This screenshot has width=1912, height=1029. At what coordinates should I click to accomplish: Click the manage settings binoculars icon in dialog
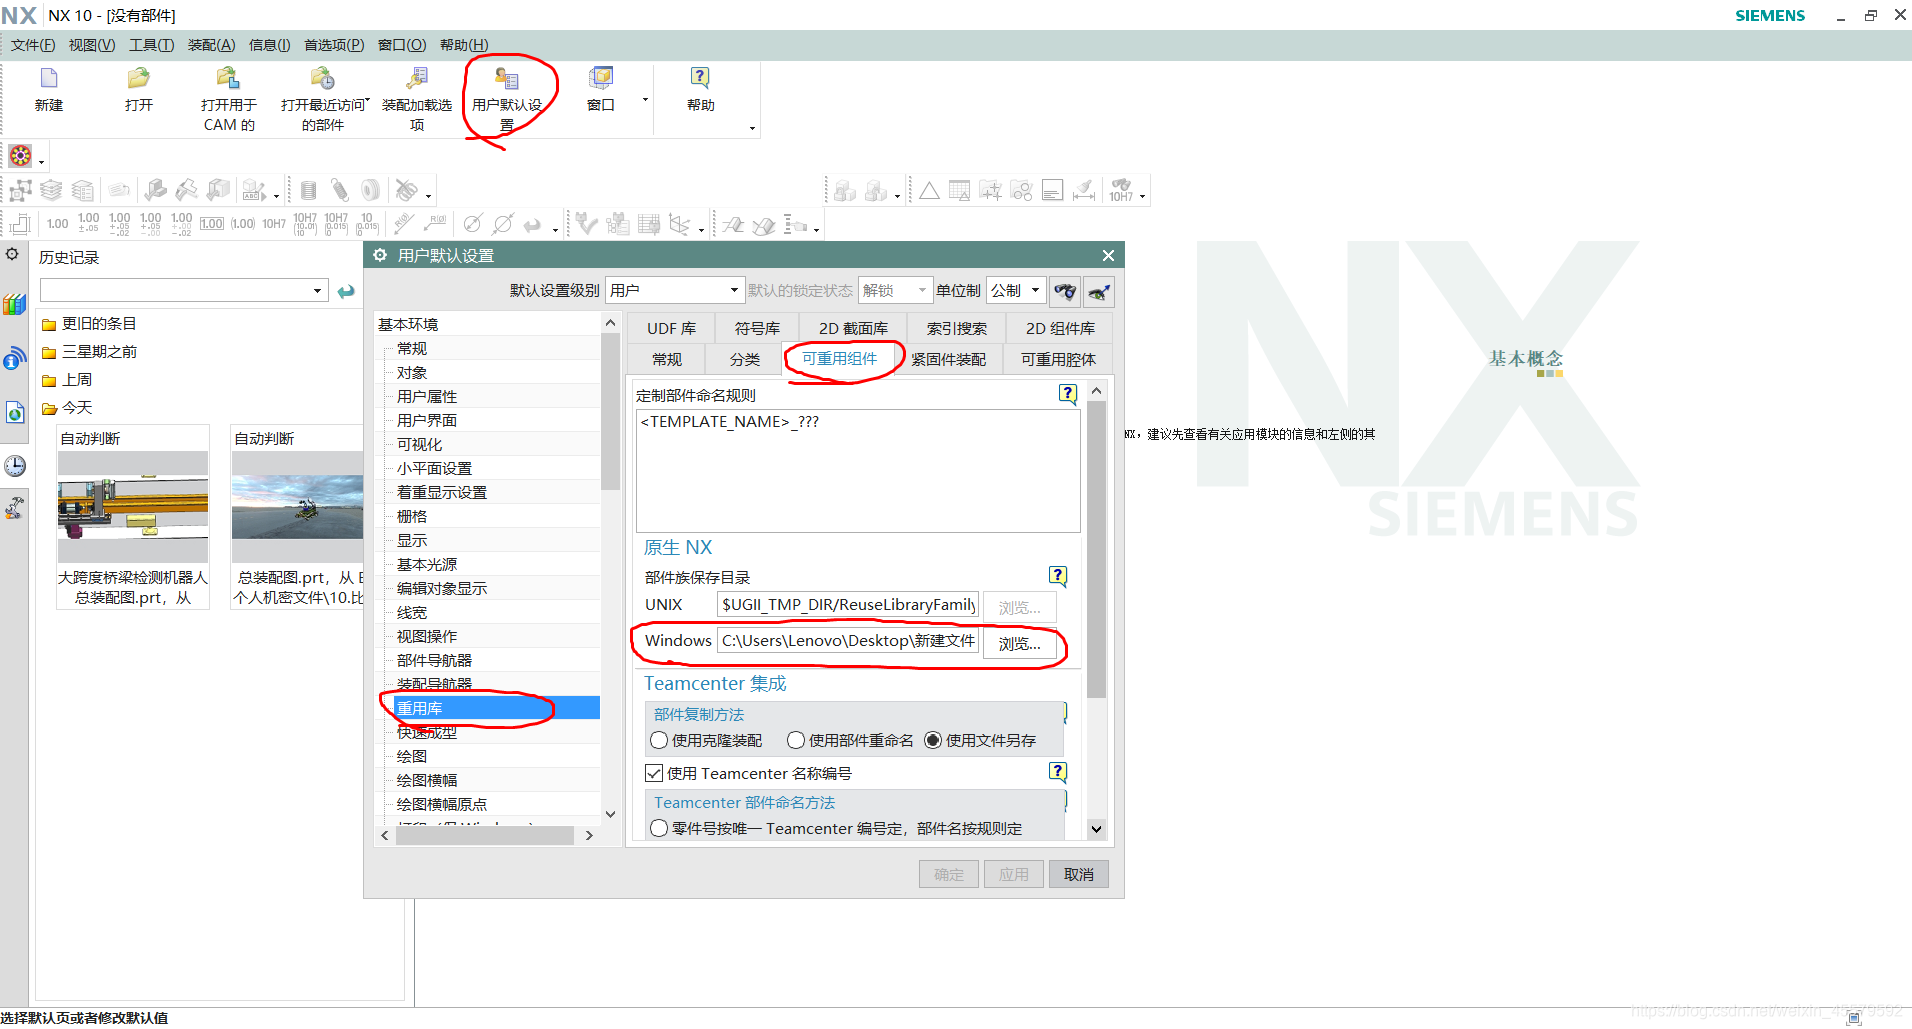pos(1065,291)
